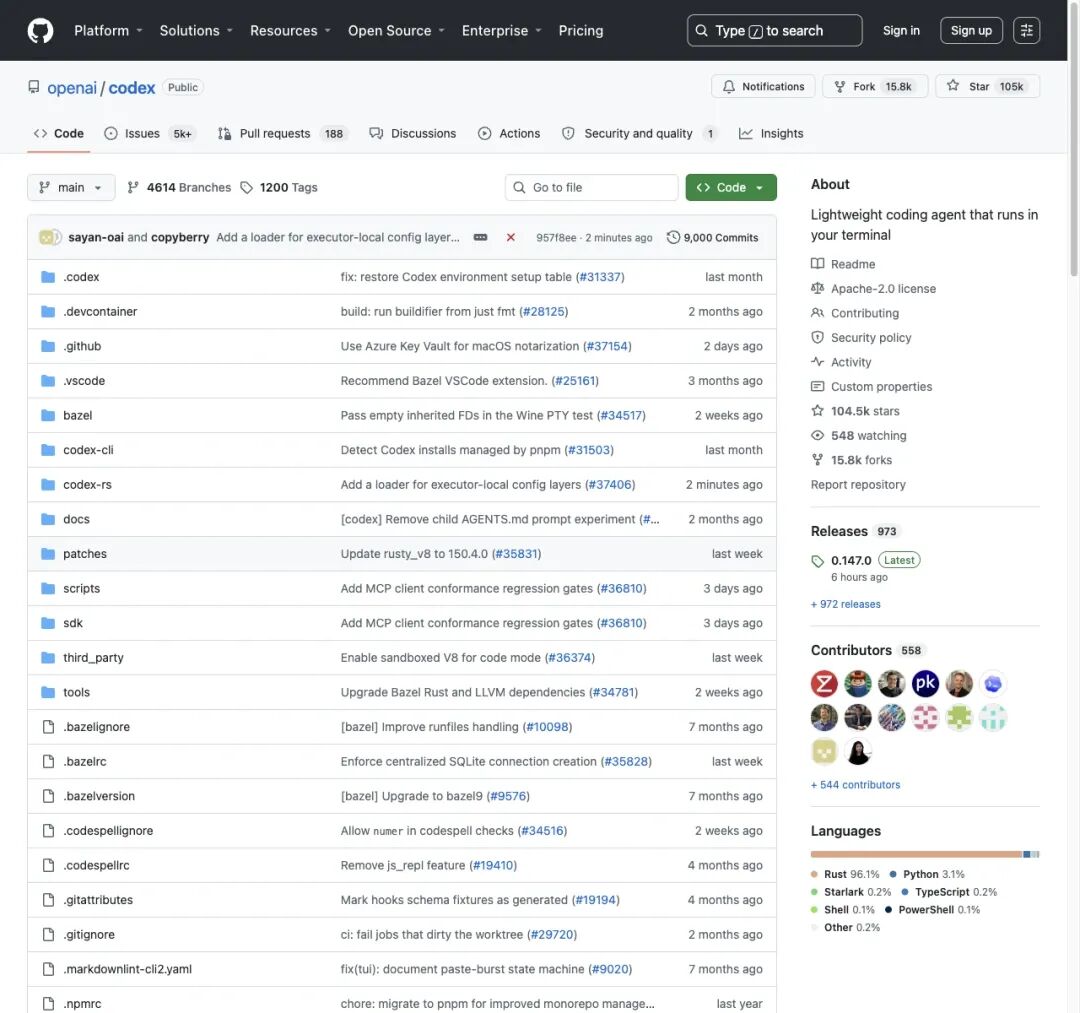Open the Insights tab
The height and width of the screenshot is (1013, 1080).
[771, 134]
